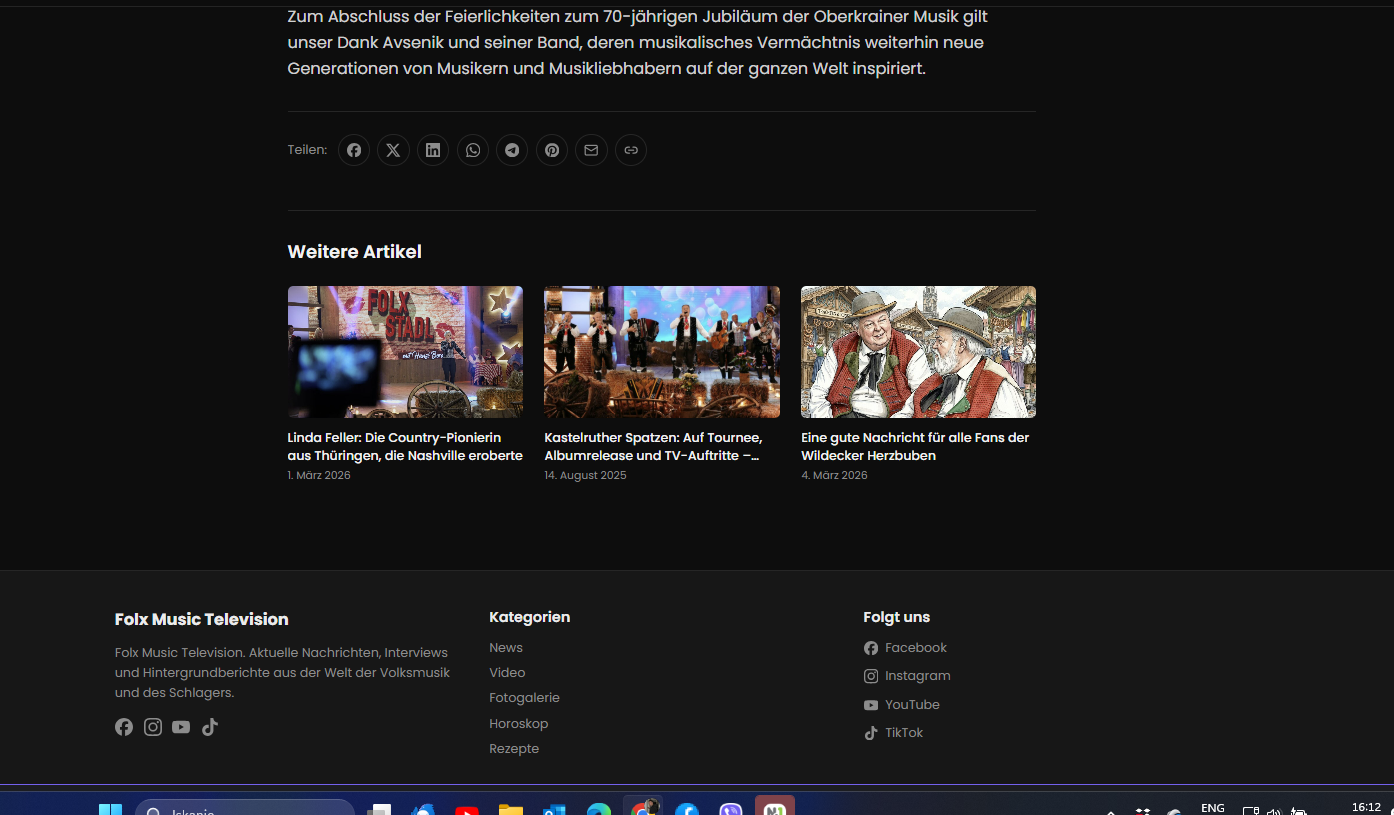Click the date '1. März 2026'
Viewport: 1394px width, 815px height.
coord(319,475)
